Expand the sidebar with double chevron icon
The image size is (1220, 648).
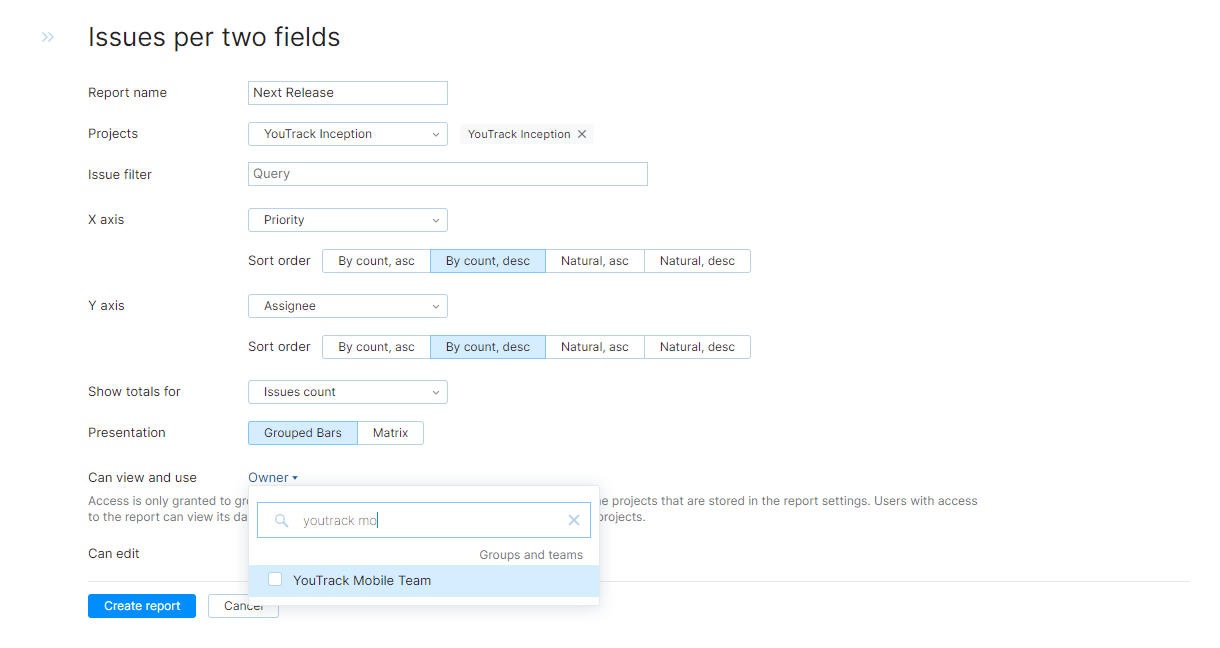pos(47,37)
